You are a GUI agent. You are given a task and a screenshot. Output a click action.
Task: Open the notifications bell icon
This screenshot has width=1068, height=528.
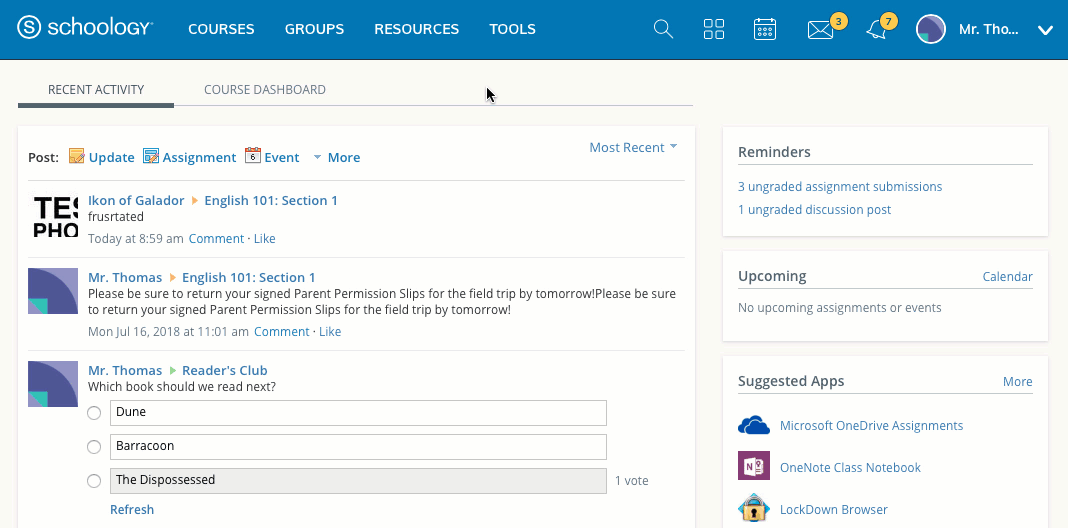pyautogui.click(x=876, y=30)
